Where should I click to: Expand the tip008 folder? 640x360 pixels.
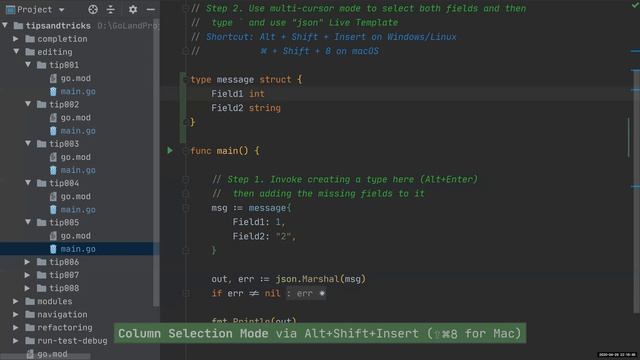point(27,288)
